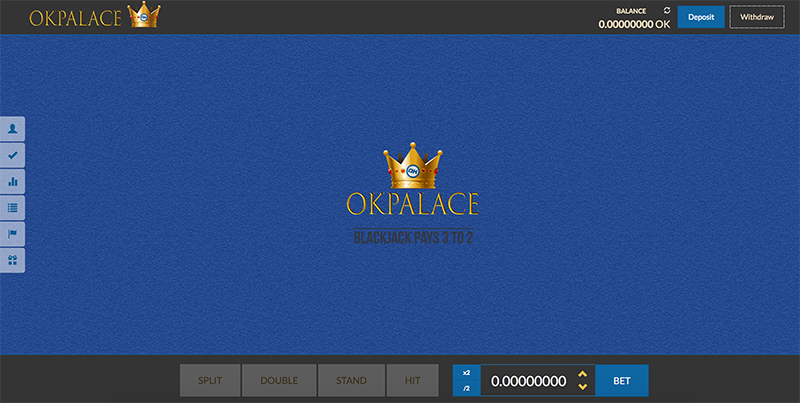
Task: Click the balance value 0.00000000 OK
Action: pos(634,24)
